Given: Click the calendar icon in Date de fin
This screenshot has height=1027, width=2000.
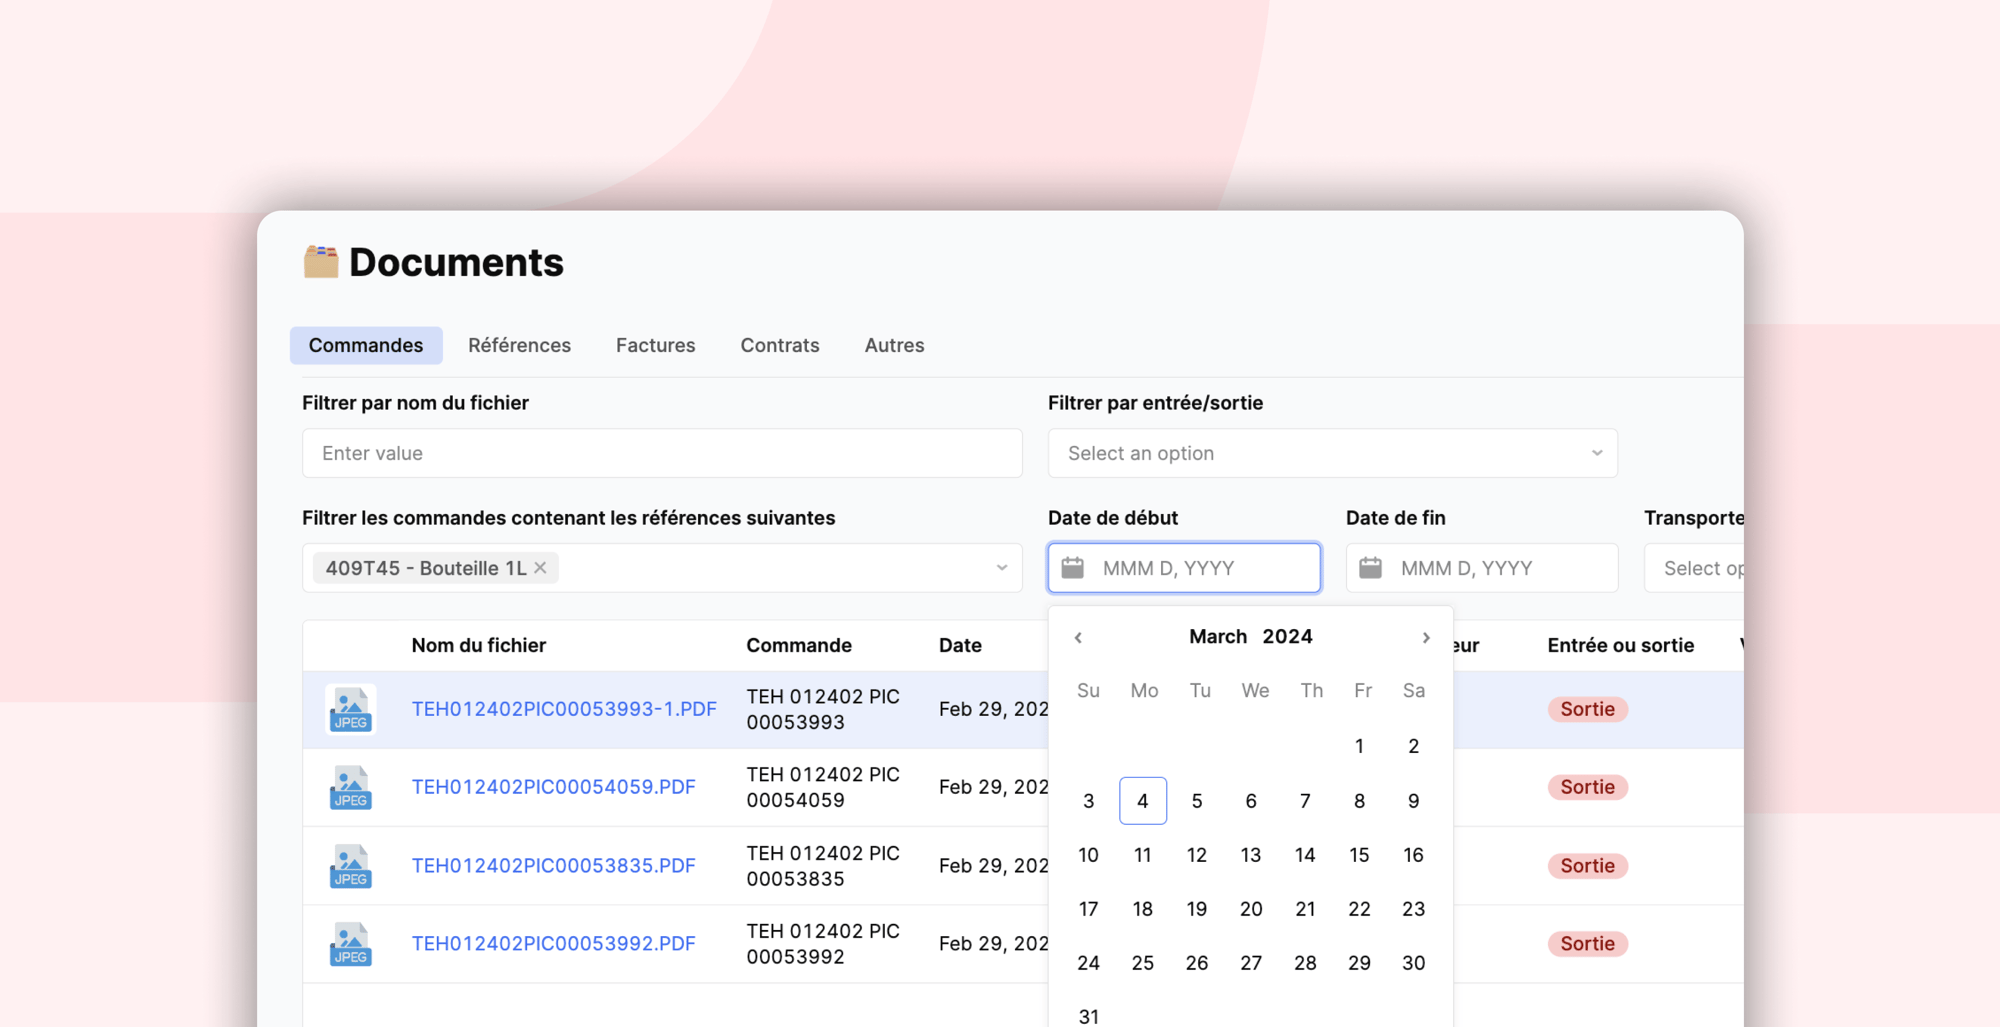Looking at the screenshot, I should 1370,568.
